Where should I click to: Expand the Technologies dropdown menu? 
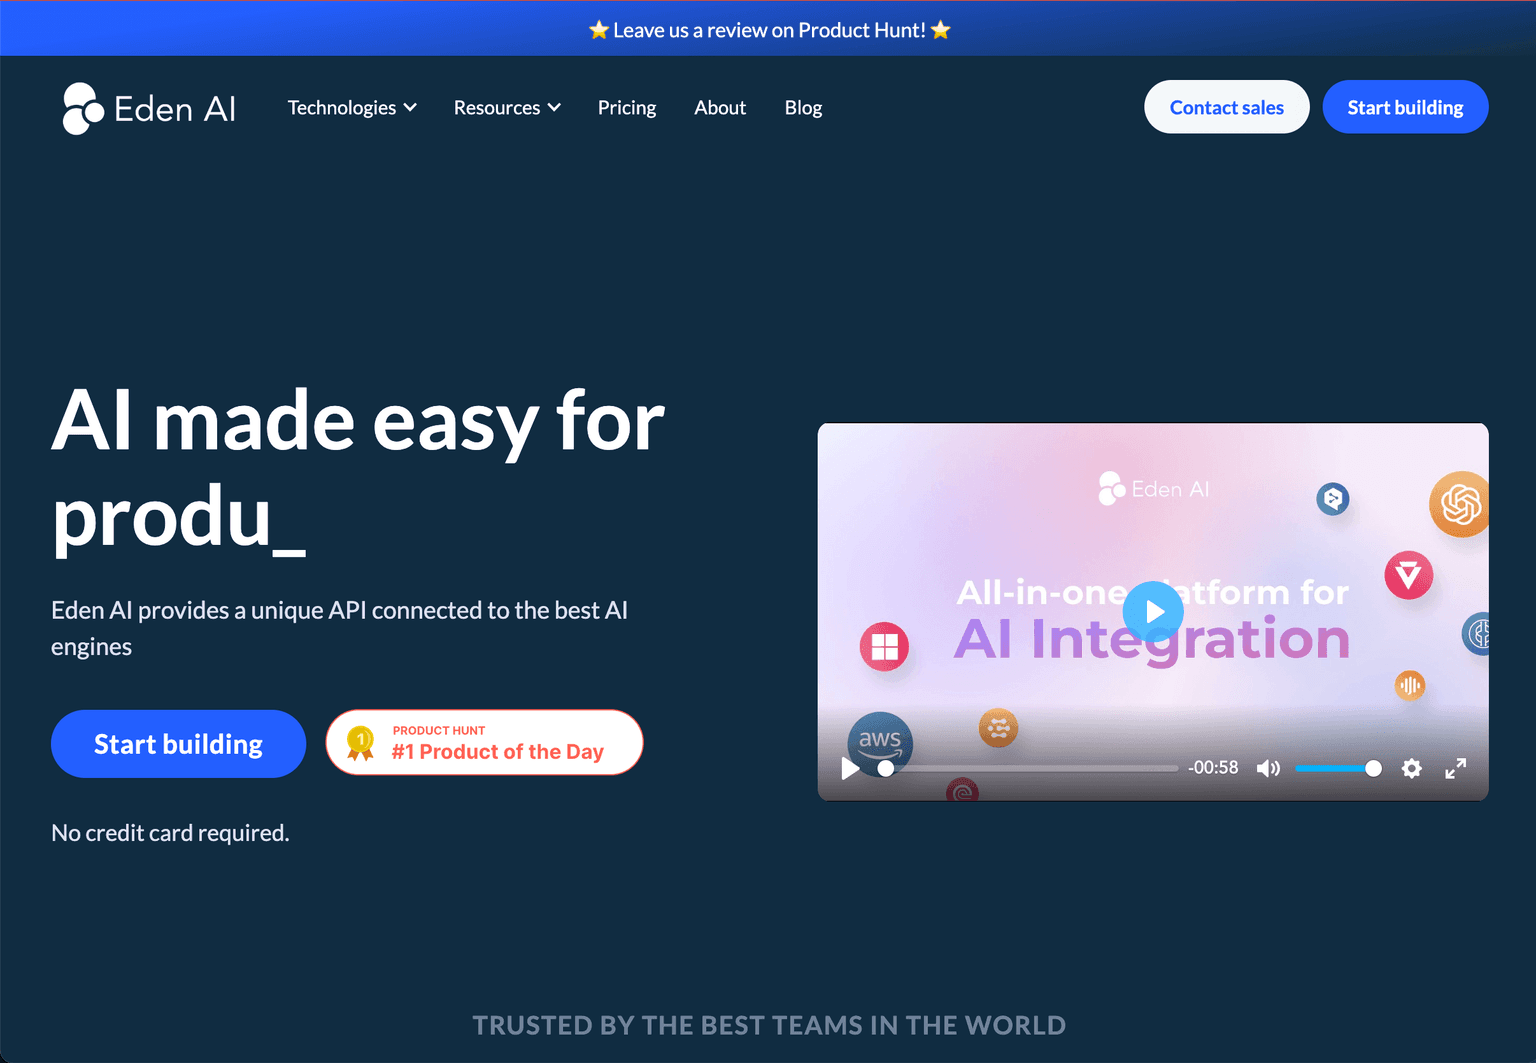click(x=352, y=107)
